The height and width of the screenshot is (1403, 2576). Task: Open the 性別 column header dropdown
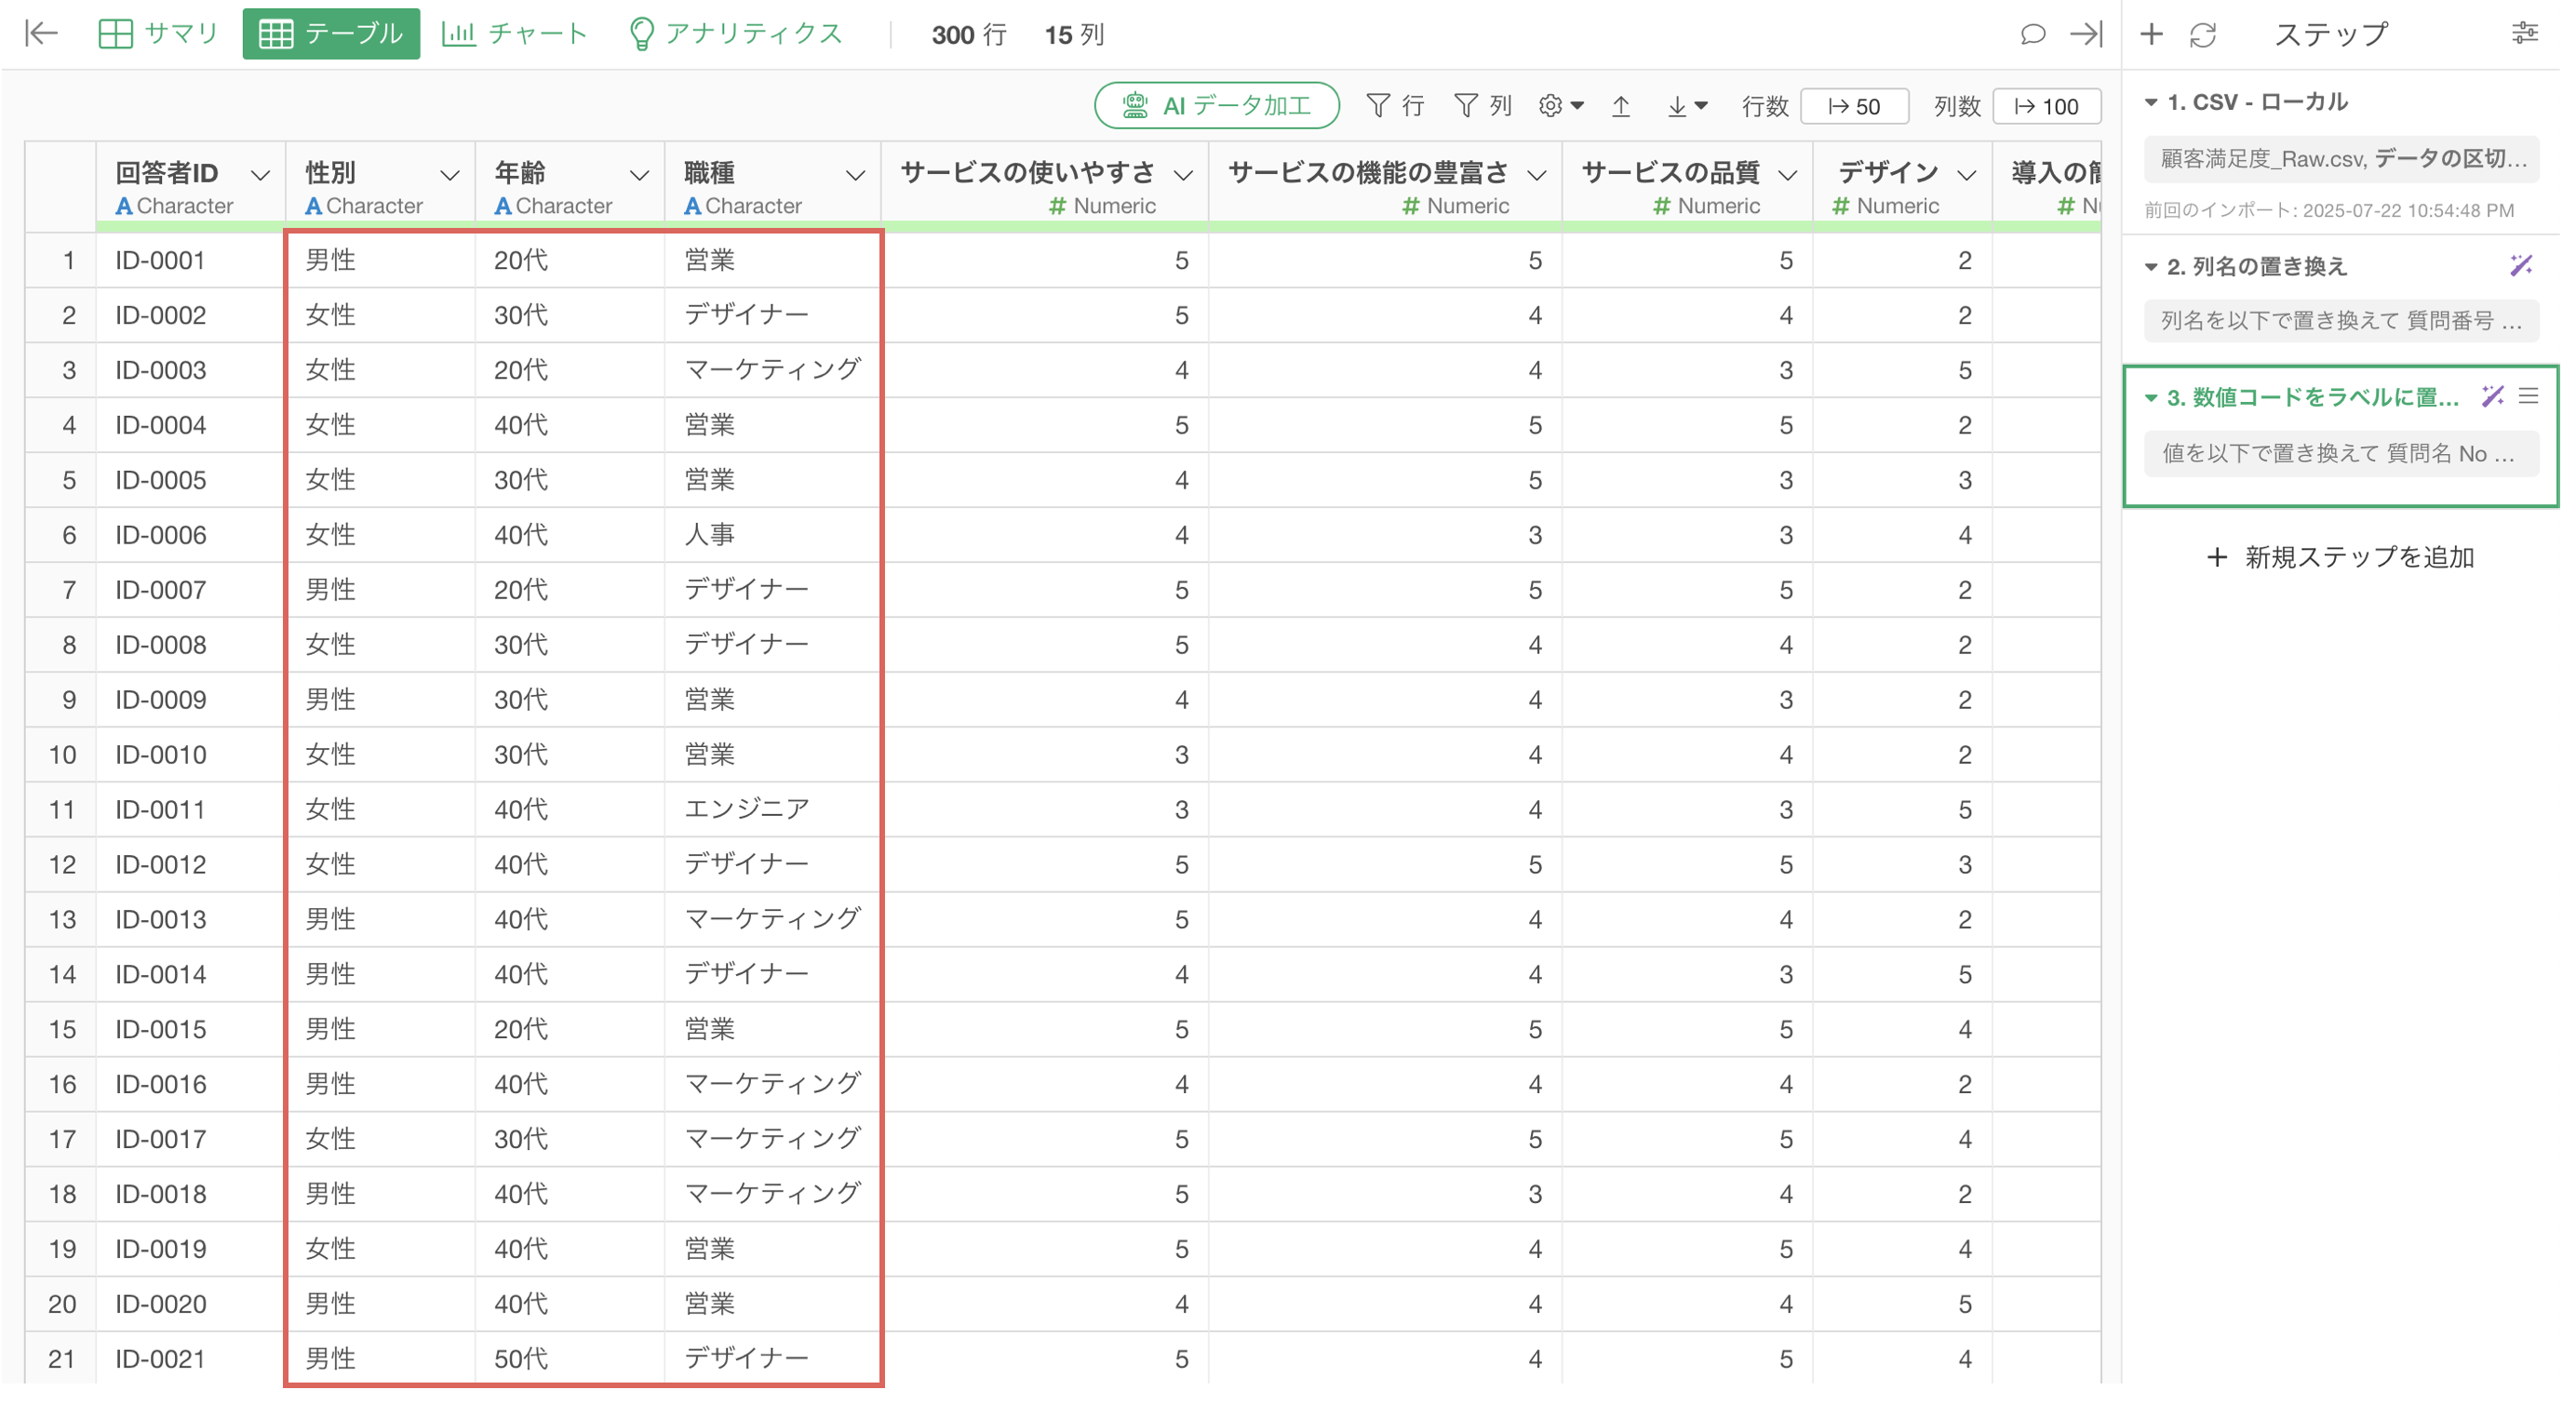coord(450,175)
